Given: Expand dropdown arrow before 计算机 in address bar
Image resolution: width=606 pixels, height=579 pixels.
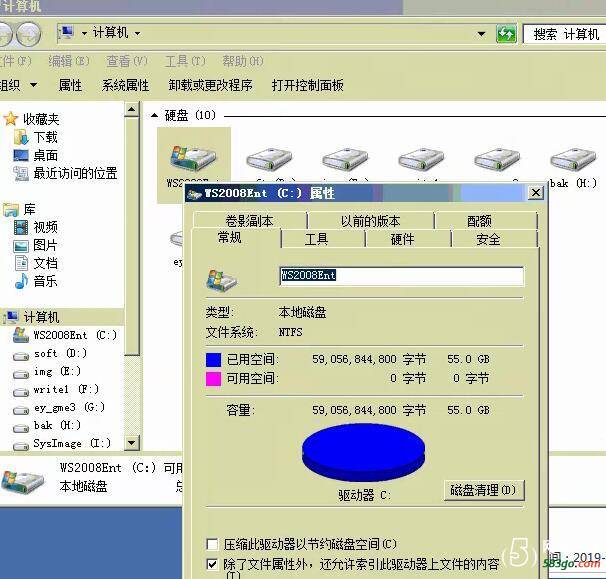Looking at the screenshot, I should pos(84,34).
